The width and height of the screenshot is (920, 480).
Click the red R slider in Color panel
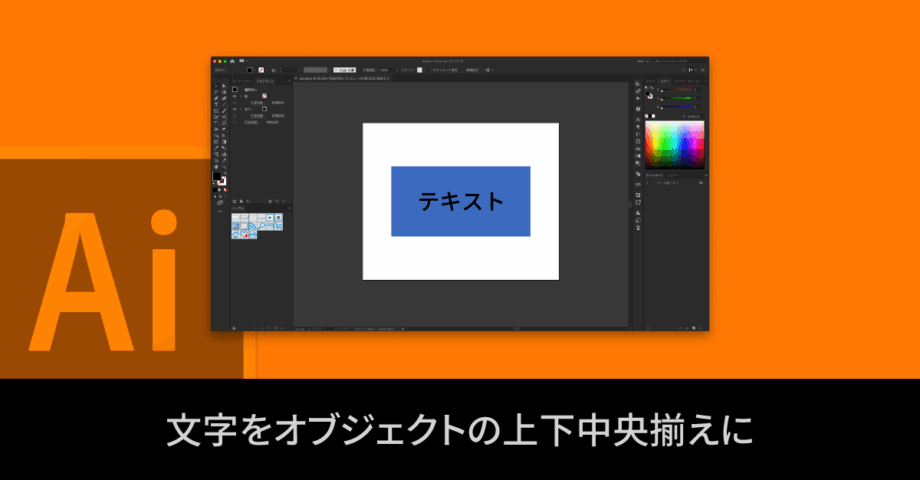click(676, 89)
